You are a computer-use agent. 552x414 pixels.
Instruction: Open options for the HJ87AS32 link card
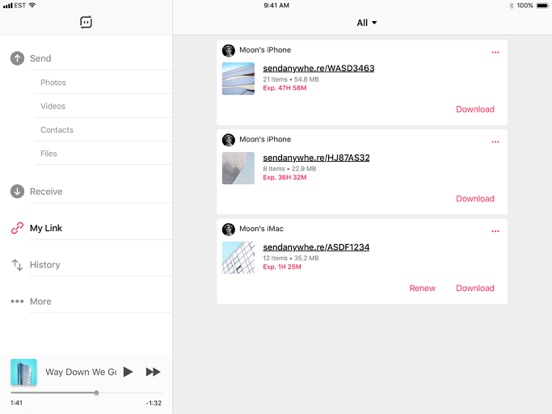(495, 142)
